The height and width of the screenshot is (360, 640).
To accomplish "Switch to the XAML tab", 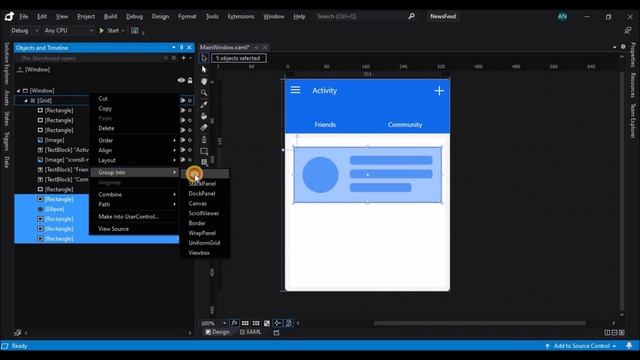I will [251, 332].
